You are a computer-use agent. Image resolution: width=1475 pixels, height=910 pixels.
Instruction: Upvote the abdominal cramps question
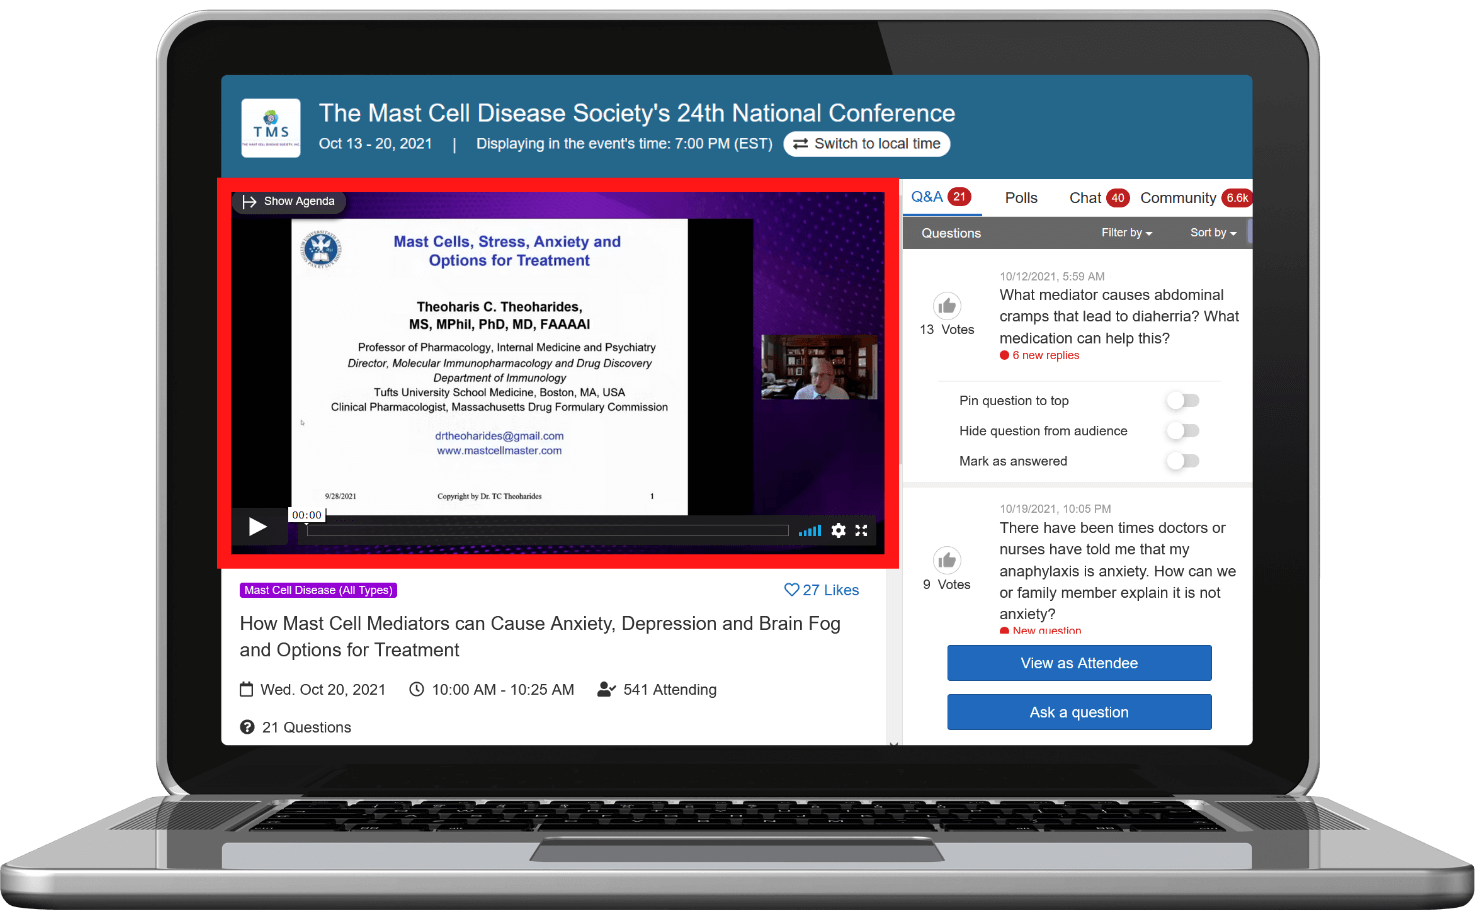pyautogui.click(x=947, y=306)
